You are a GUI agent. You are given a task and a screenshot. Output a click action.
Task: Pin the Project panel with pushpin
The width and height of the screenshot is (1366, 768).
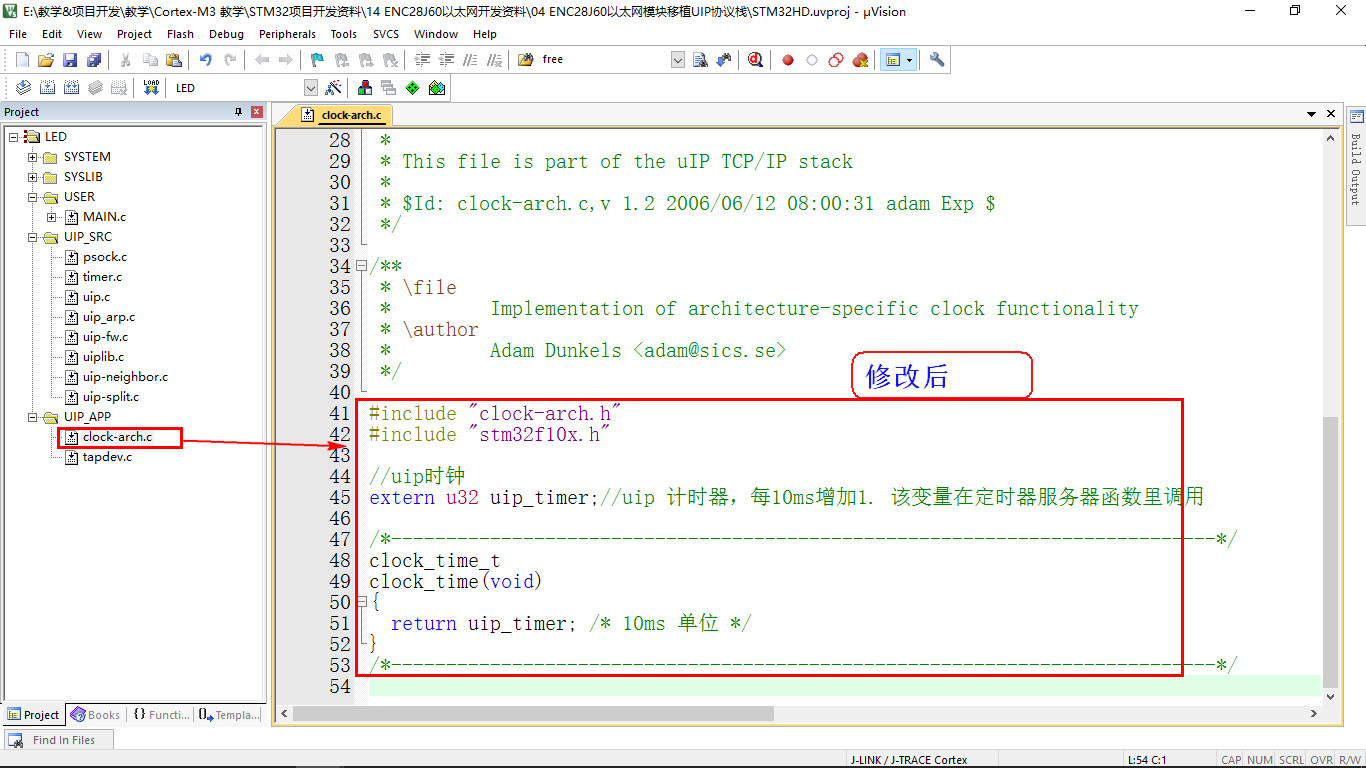point(238,112)
